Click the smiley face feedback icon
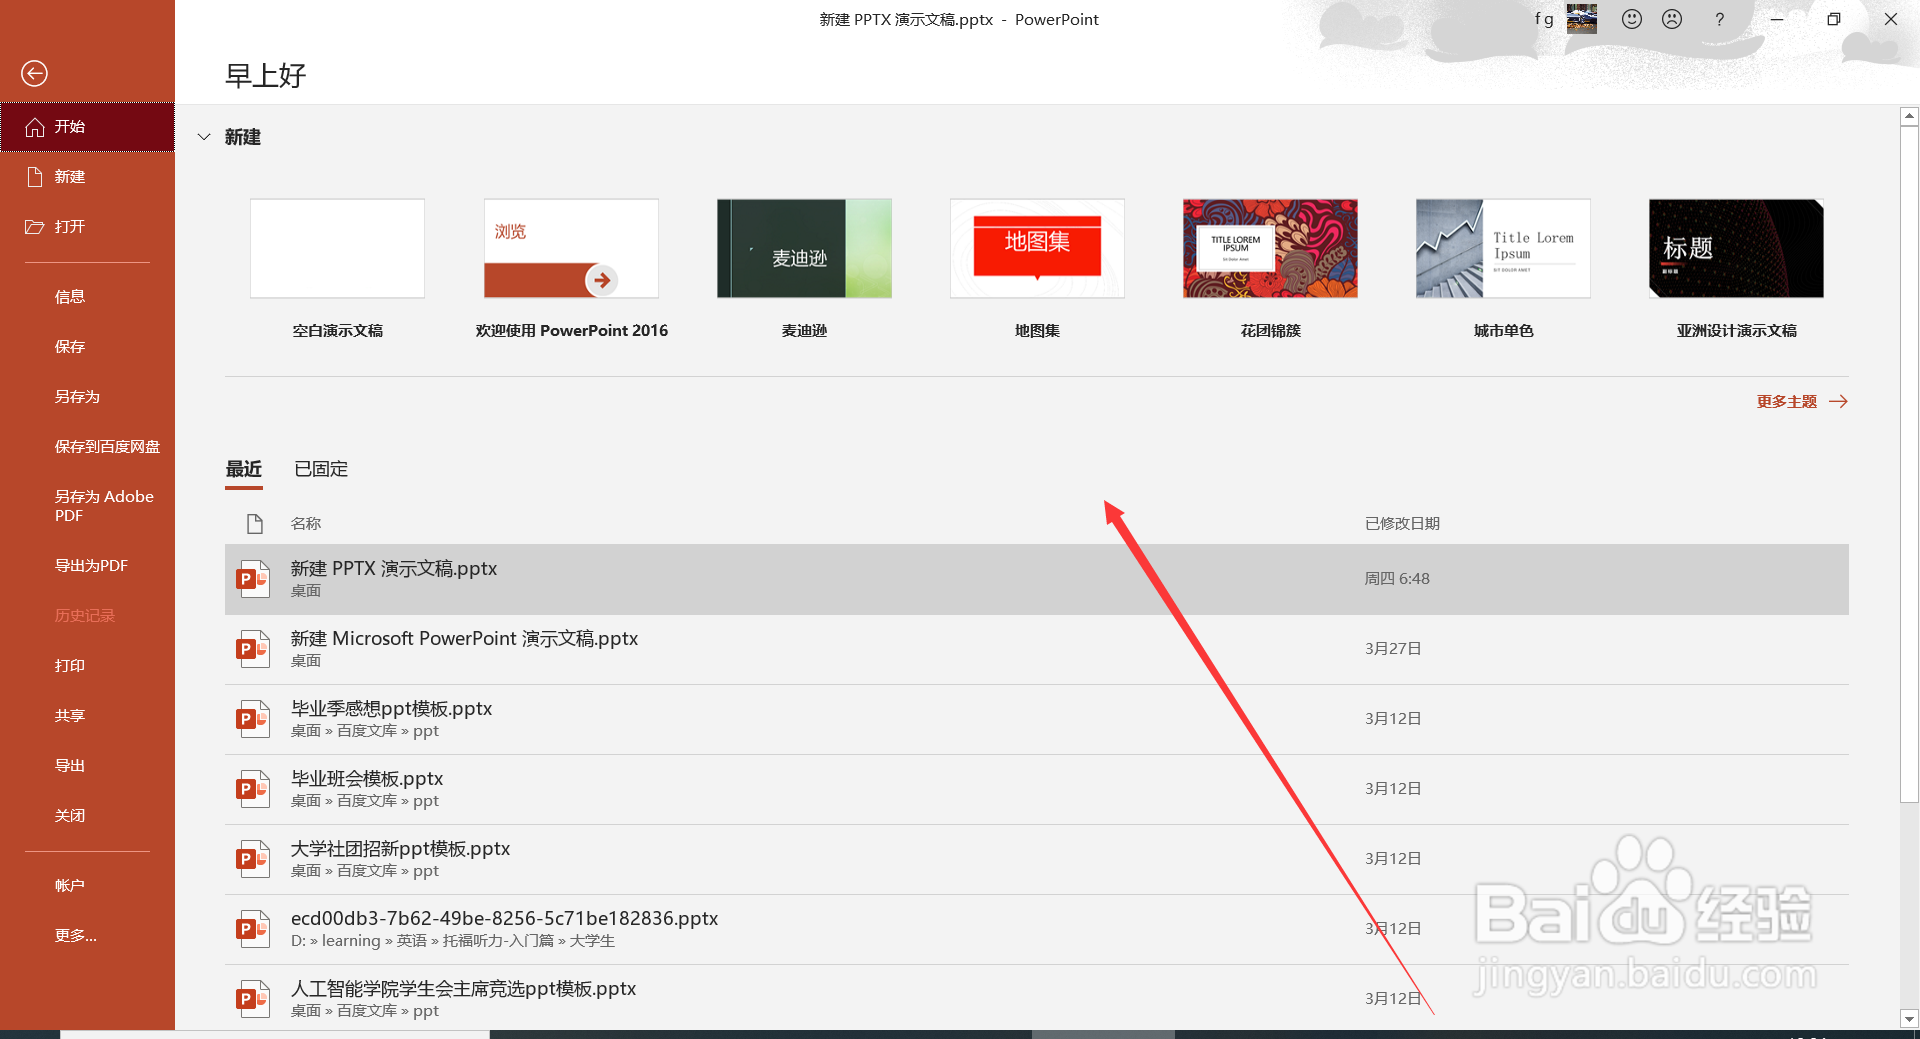The image size is (1920, 1039). coord(1632,19)
